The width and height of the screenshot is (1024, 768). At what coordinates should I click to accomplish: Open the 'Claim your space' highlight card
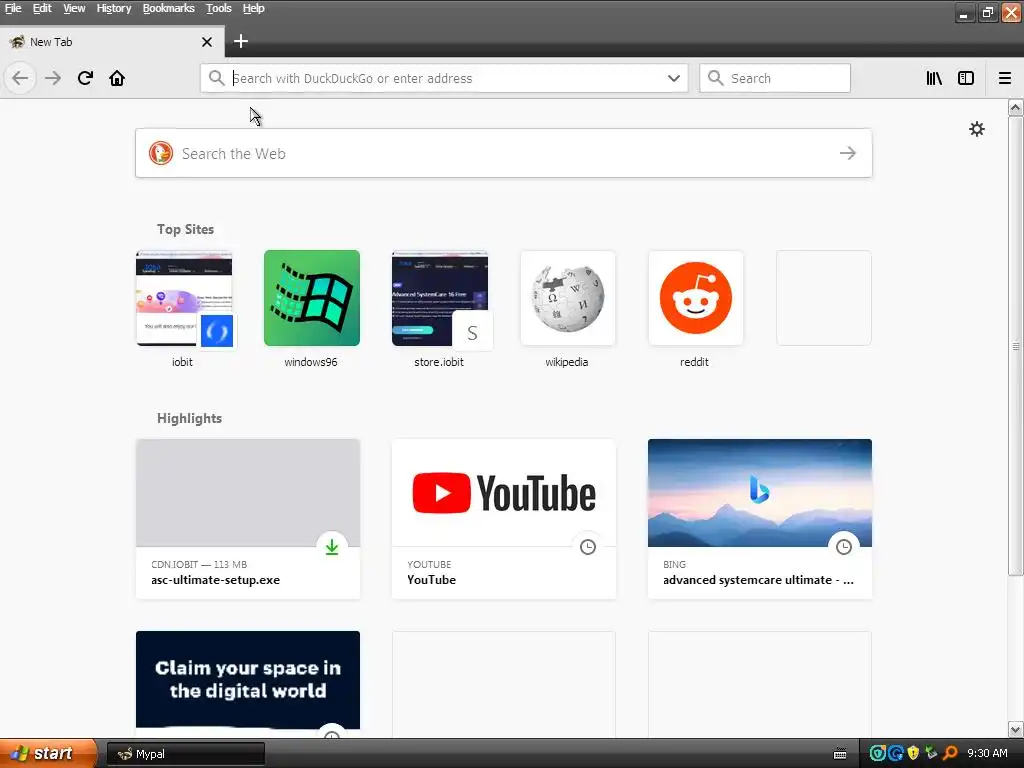248,683
